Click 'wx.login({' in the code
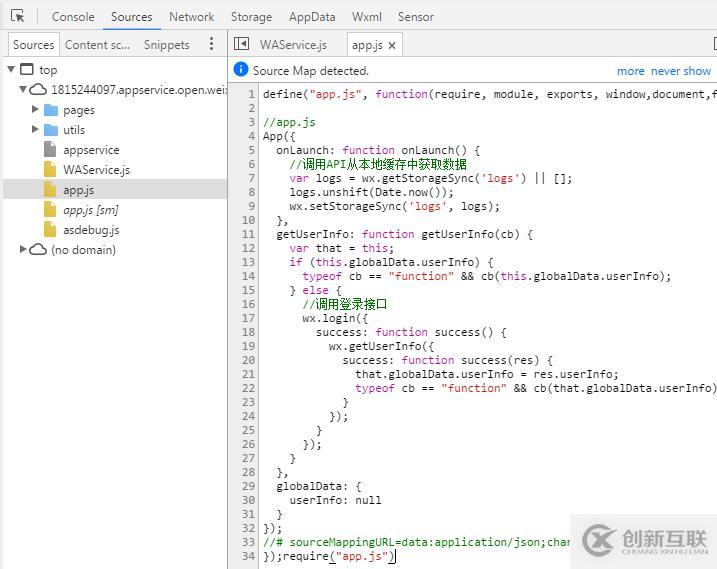 335,318
